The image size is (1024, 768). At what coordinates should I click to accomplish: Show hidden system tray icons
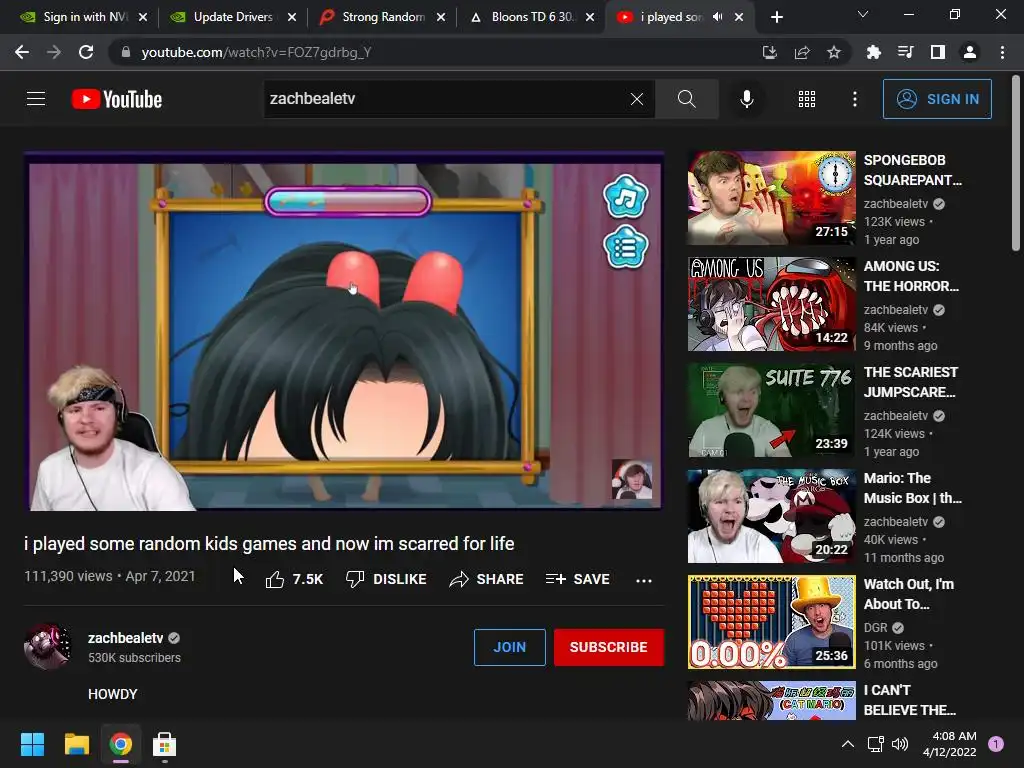[848, 744]
